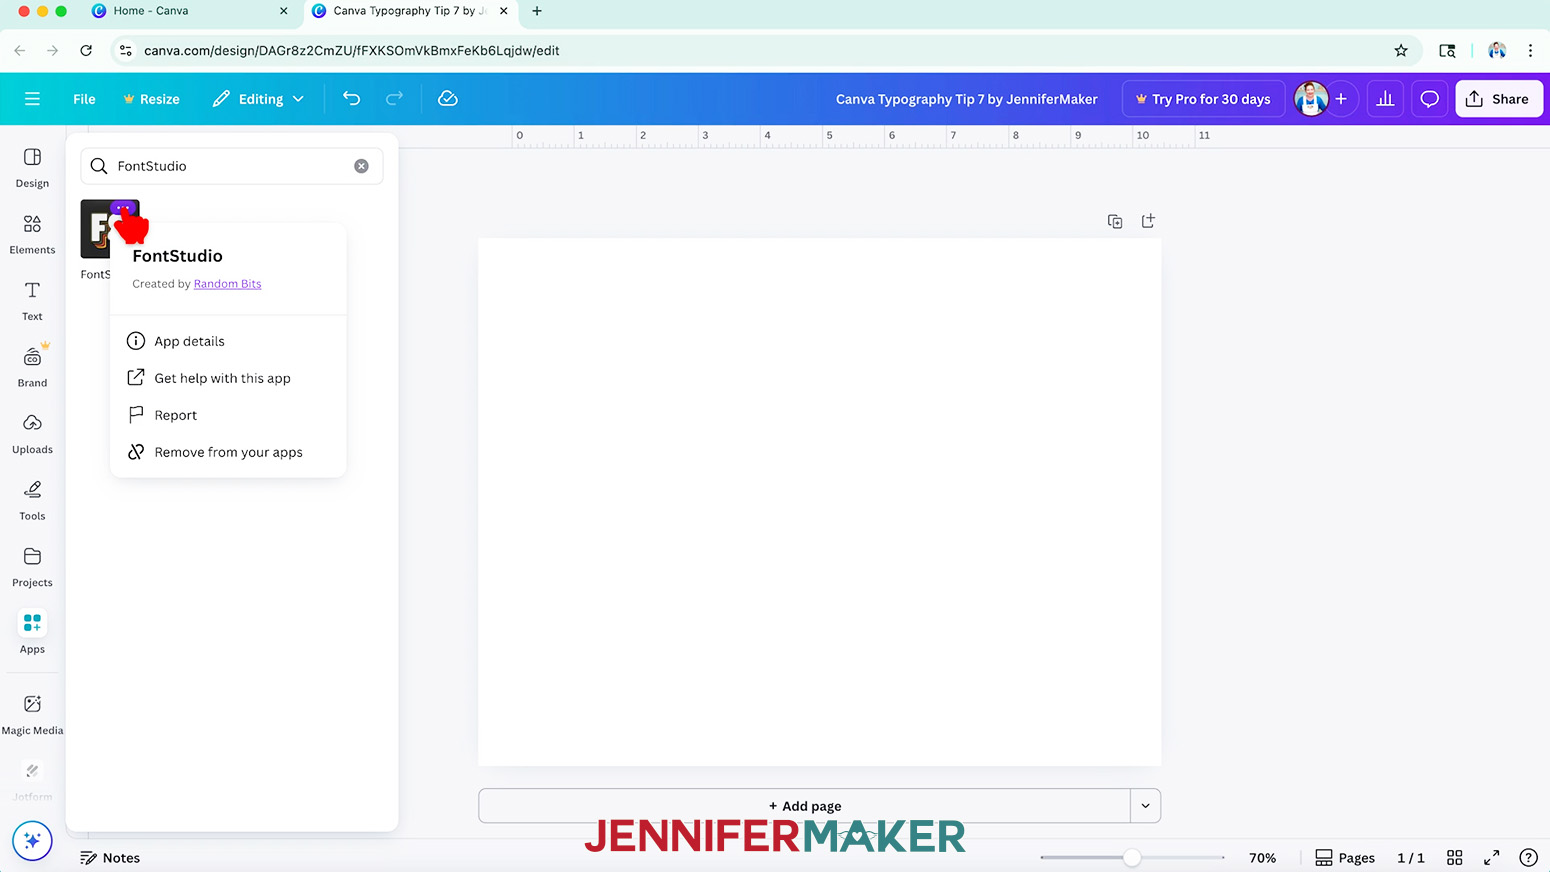The width and height of the screenshot is (1550, 872).
Task: Click the Resize option
Action: [152, 99]
